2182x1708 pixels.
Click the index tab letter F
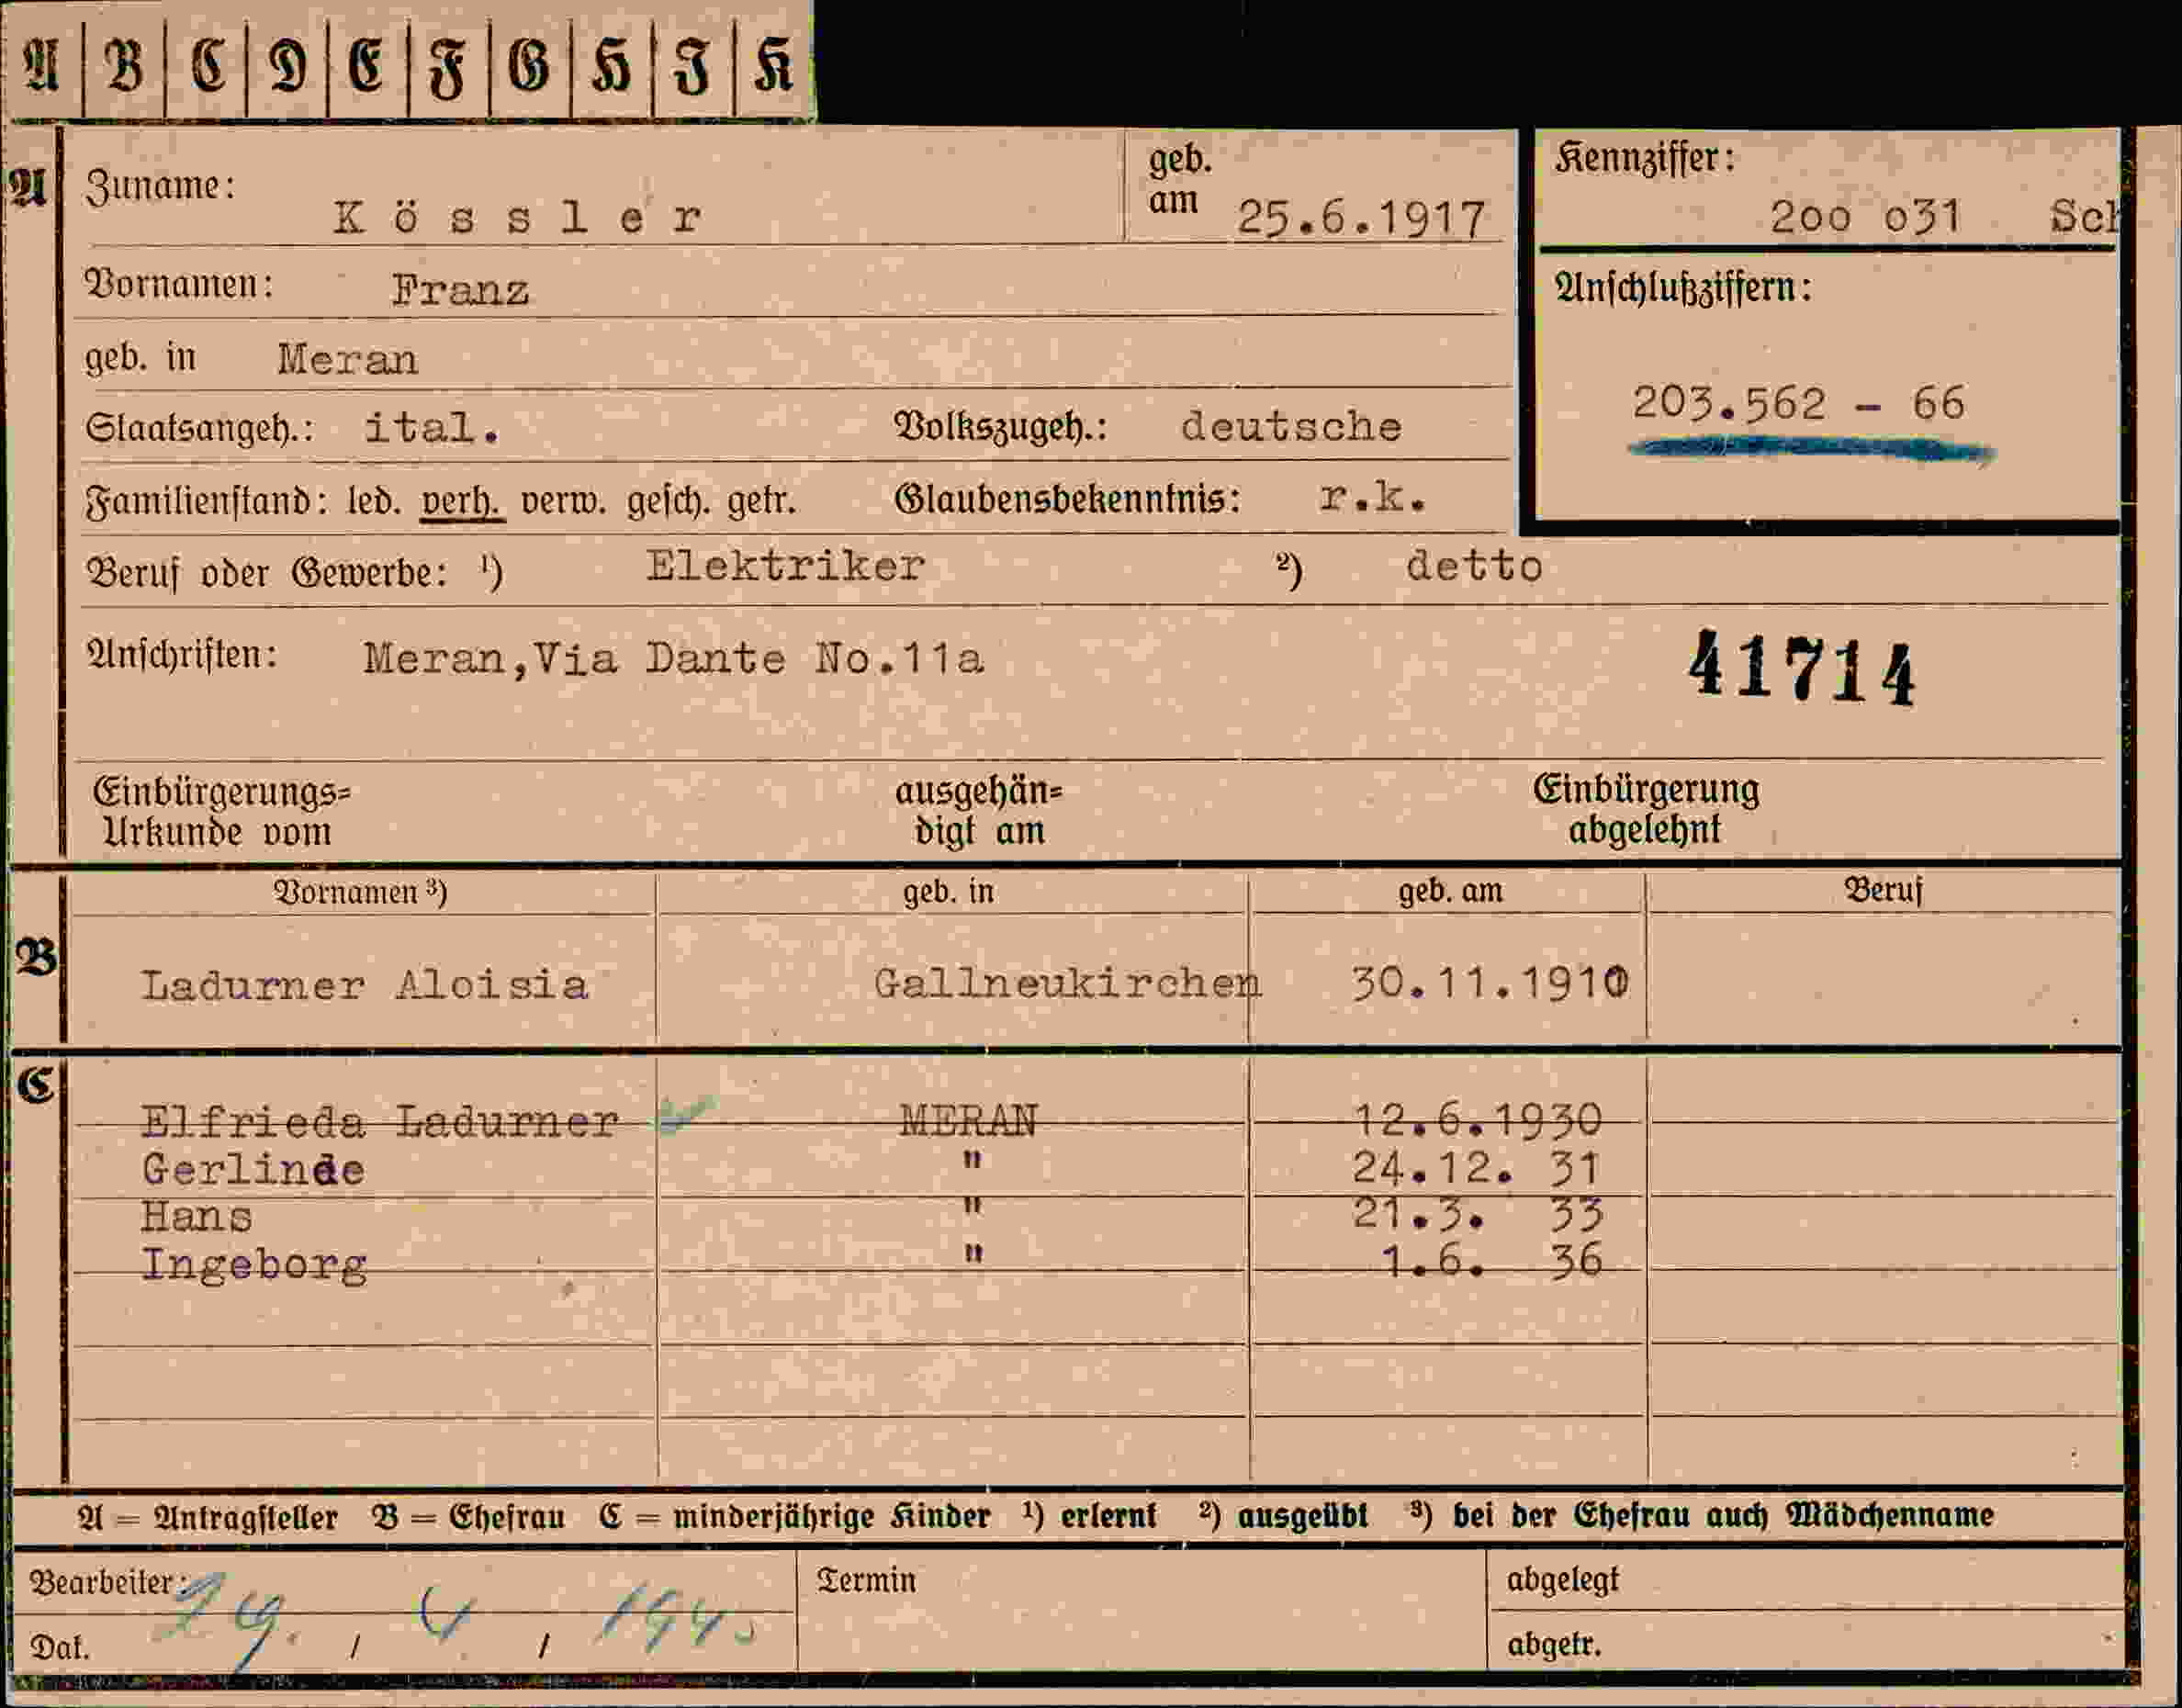tap(447, 68)
